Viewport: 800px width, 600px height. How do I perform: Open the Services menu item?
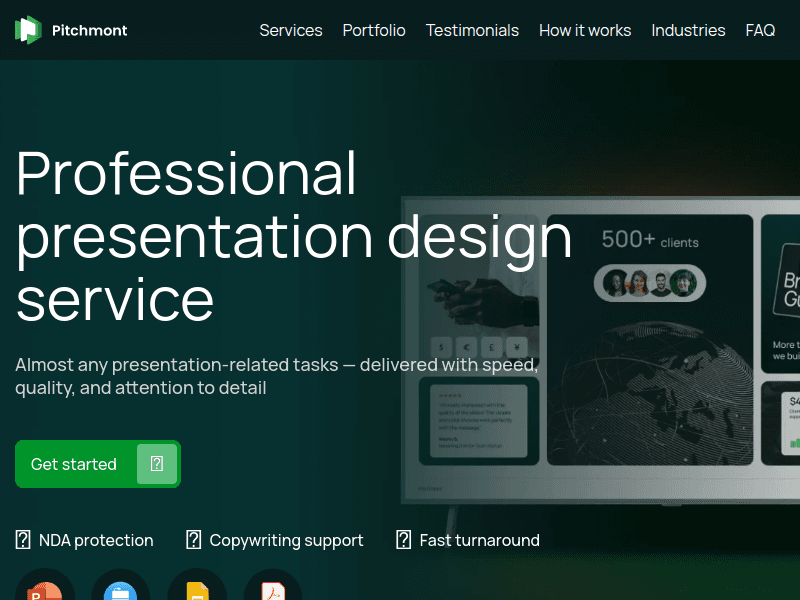pos(290,30)
